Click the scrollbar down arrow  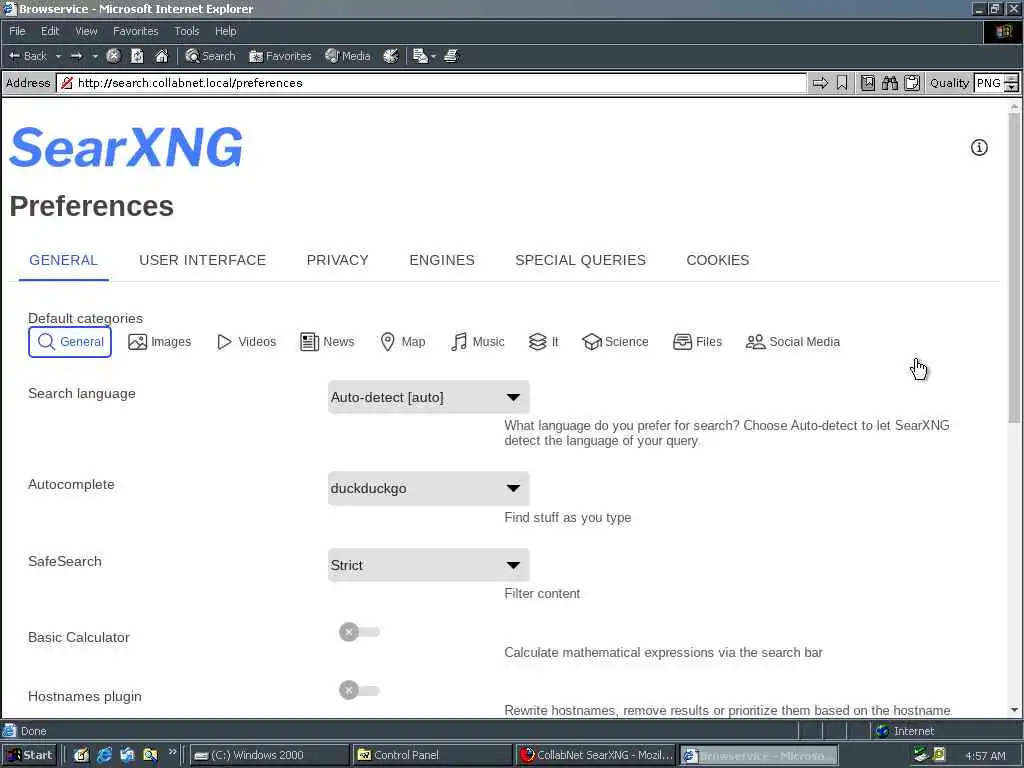point(1014,710)
